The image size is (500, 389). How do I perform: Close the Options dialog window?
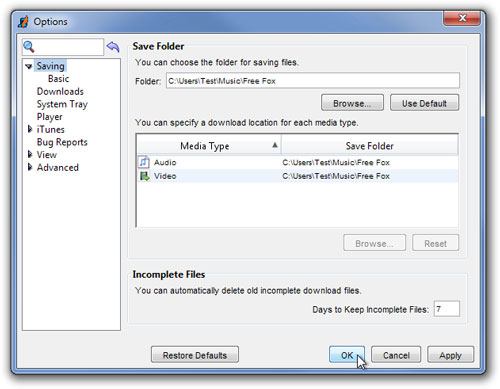[462, 18]
